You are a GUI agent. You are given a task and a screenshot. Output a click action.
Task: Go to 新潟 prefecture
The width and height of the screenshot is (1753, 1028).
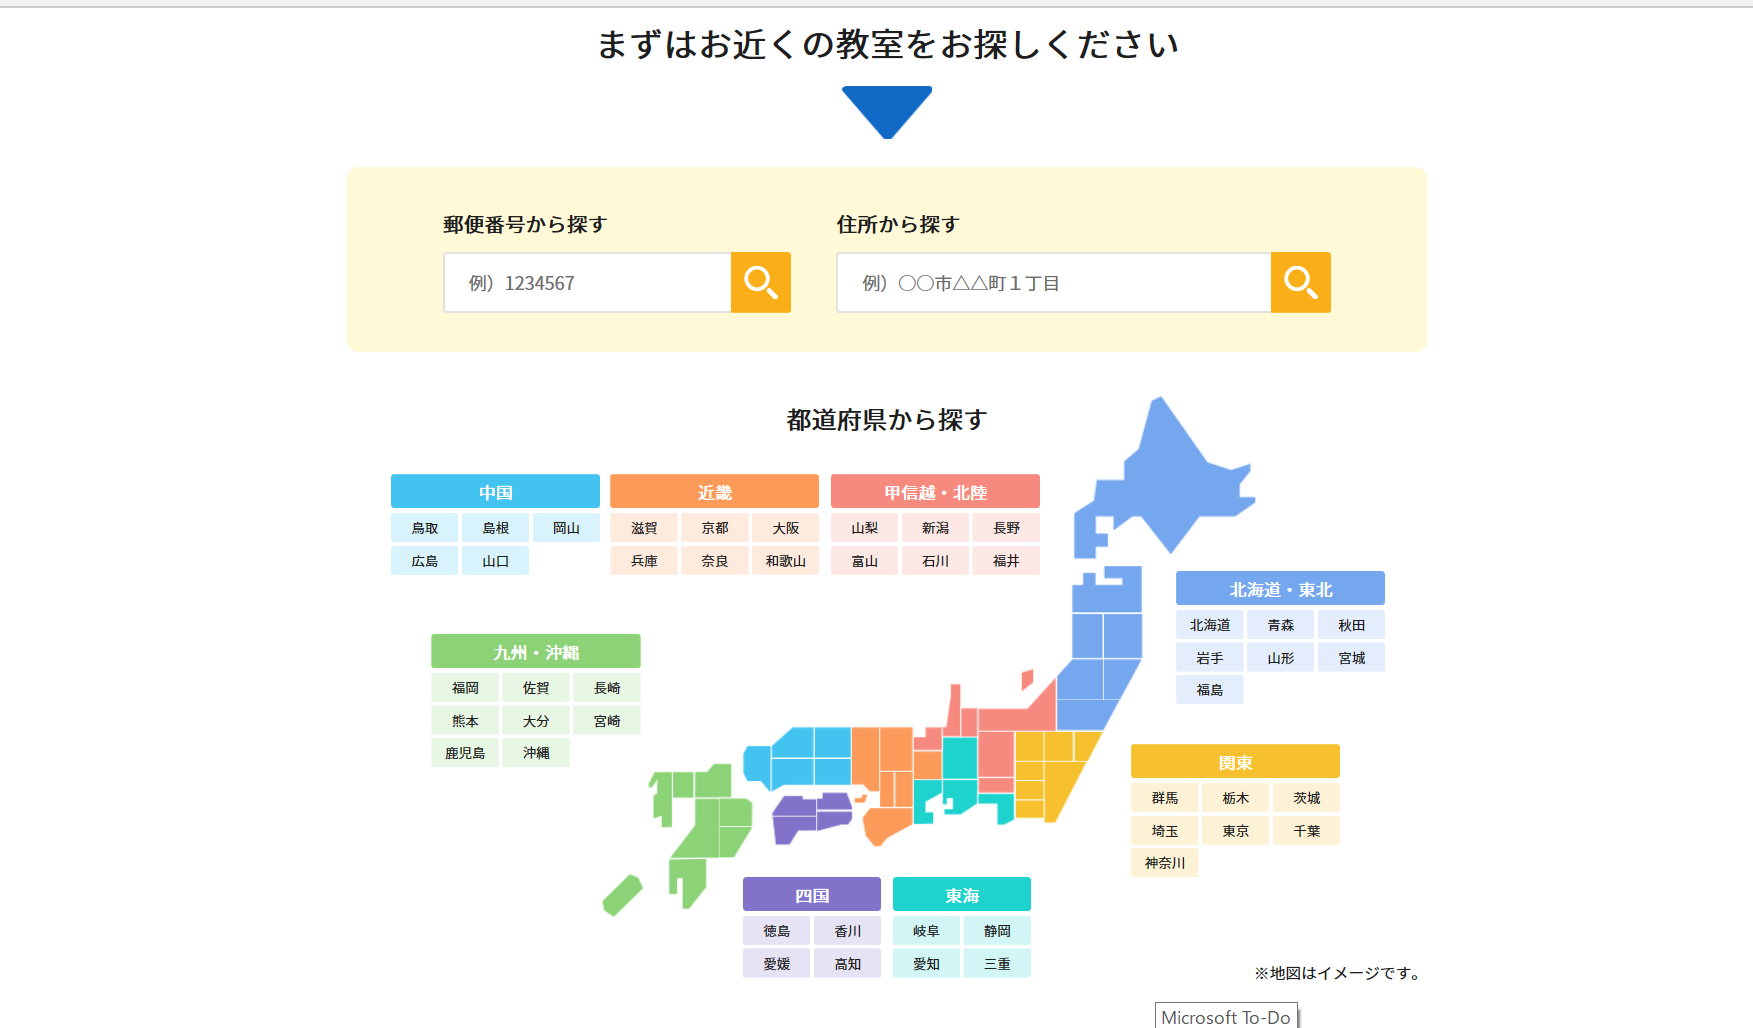click(936, 528)
